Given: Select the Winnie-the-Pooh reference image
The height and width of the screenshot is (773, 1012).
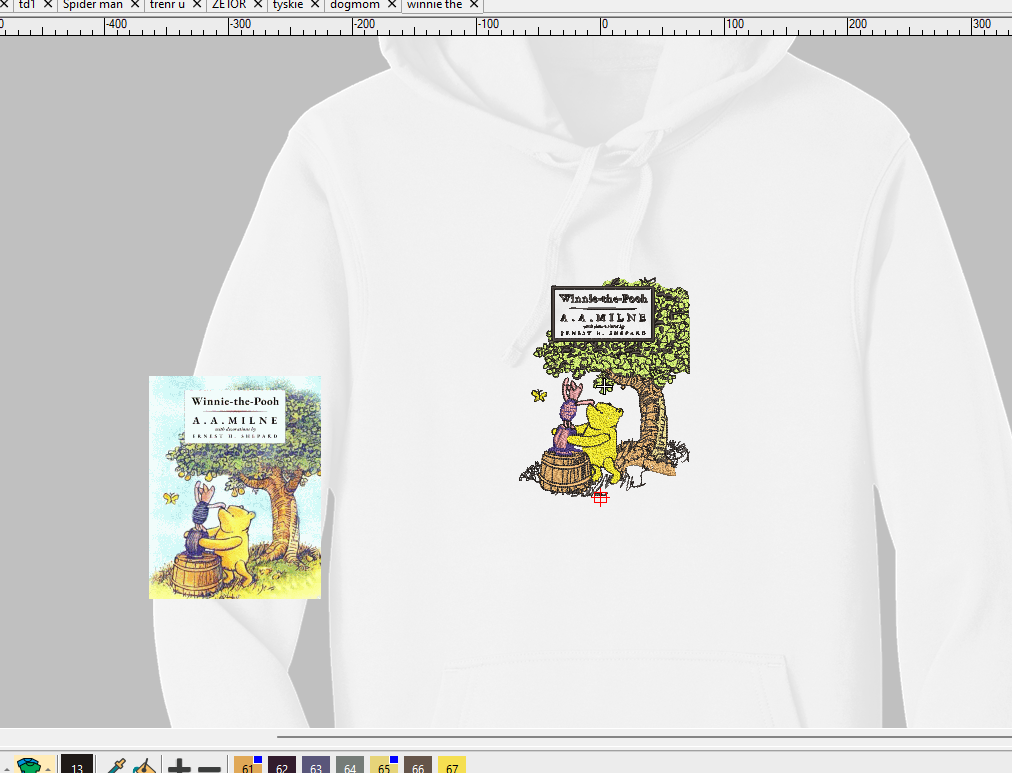Looking at the screenshot, I should pos(235,488).
